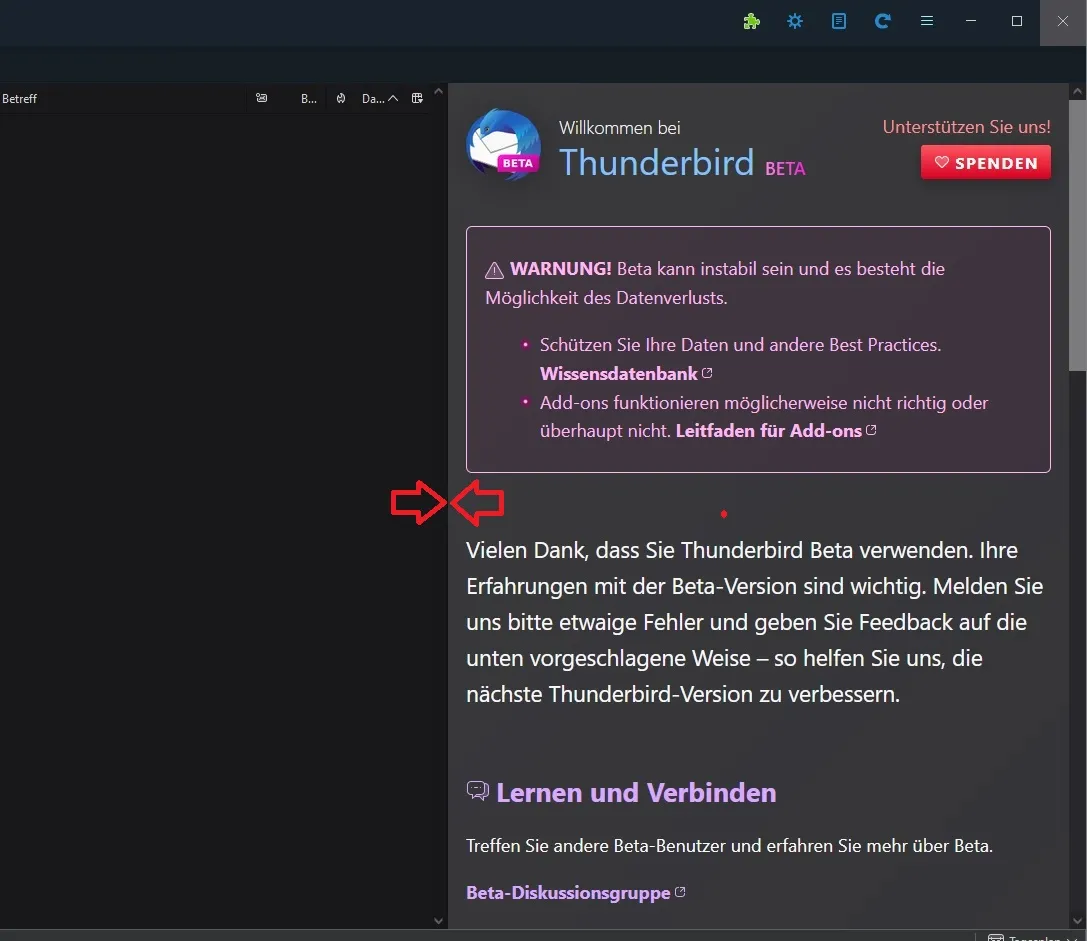Click the welcome page scrollbar down arrow
Image resolution: width=1087 pixels, height=941 pixels.
[1077, 921]
